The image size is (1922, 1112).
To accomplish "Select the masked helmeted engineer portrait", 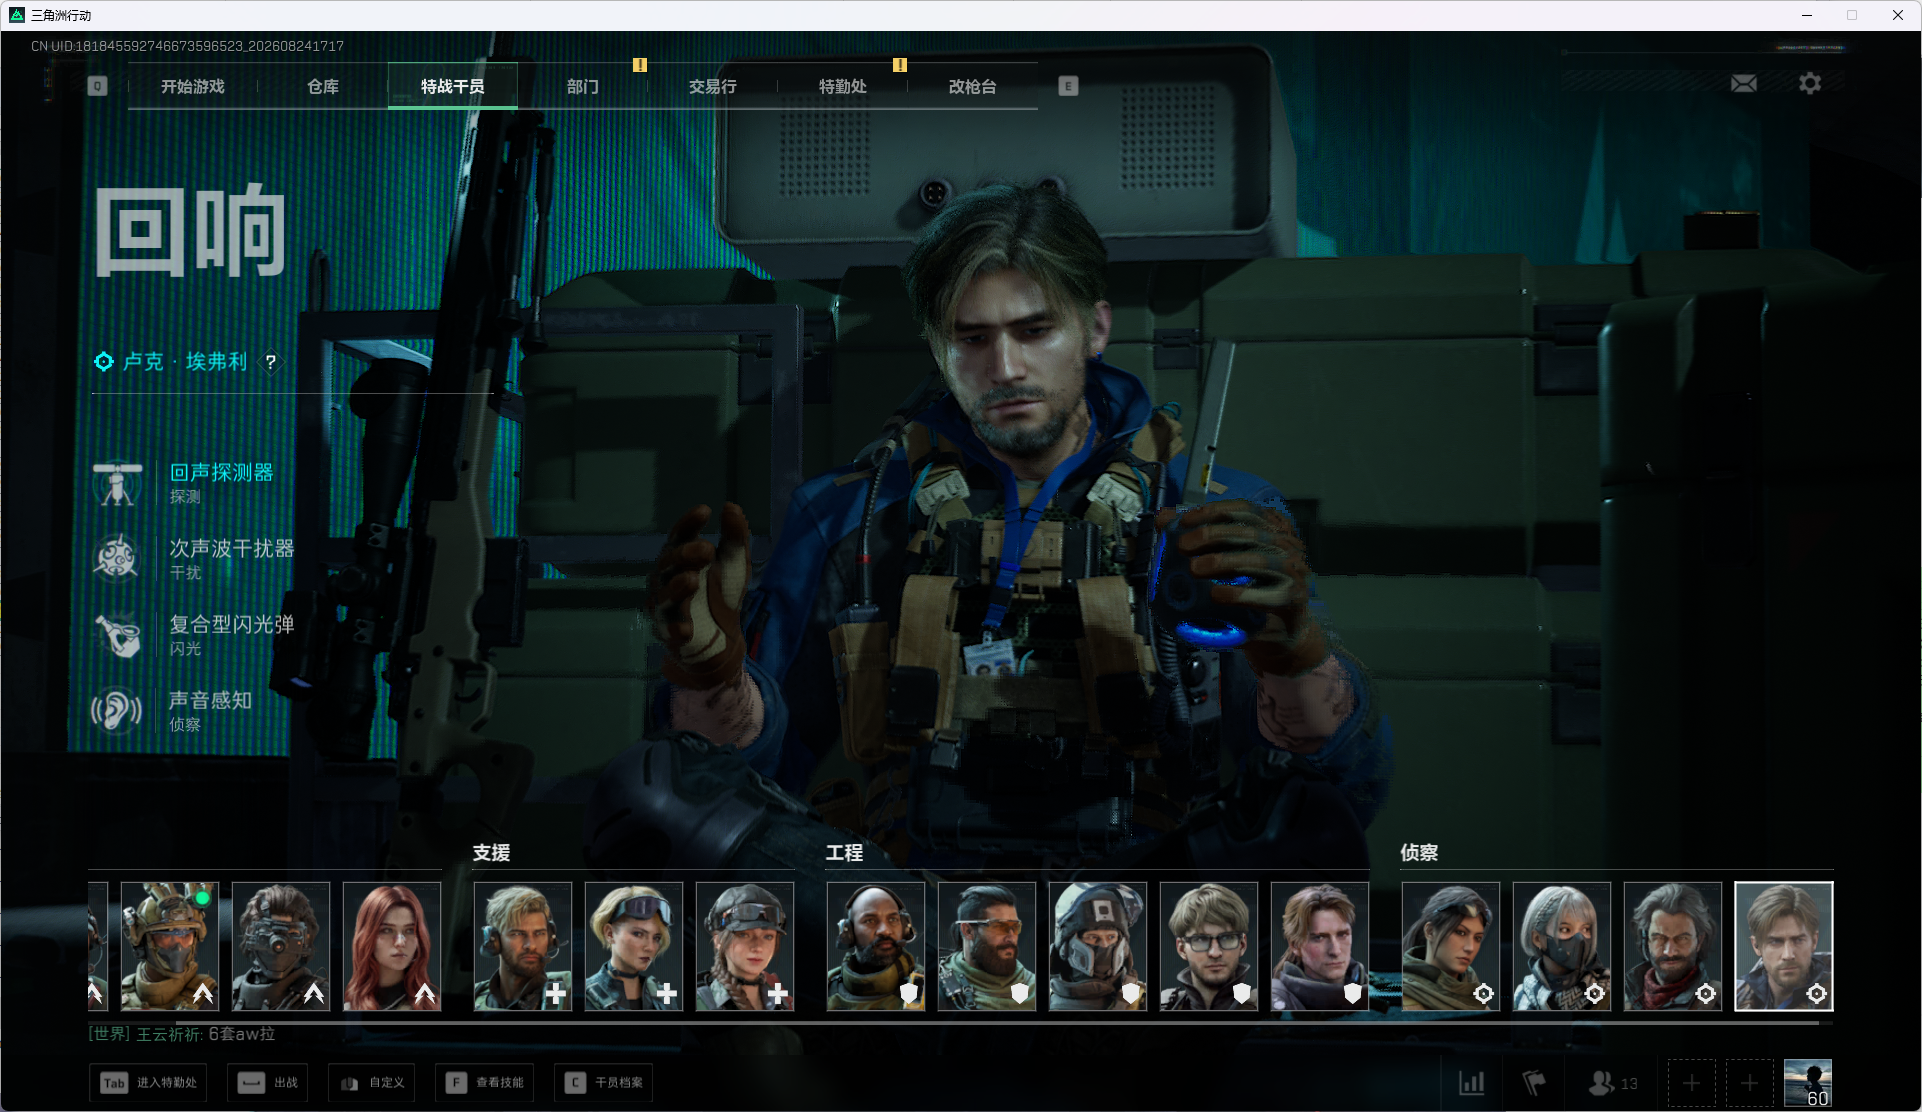I will coord(1098,946).
